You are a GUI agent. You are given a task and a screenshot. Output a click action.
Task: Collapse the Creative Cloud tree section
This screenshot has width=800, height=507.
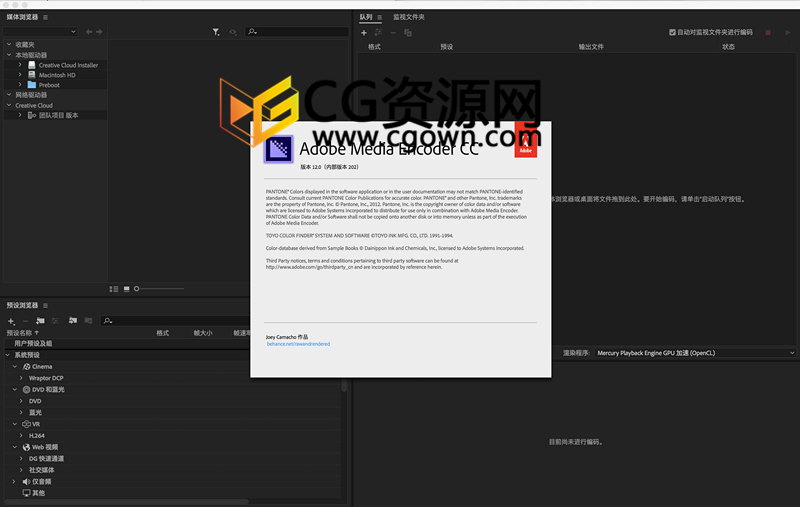(9, 105)
